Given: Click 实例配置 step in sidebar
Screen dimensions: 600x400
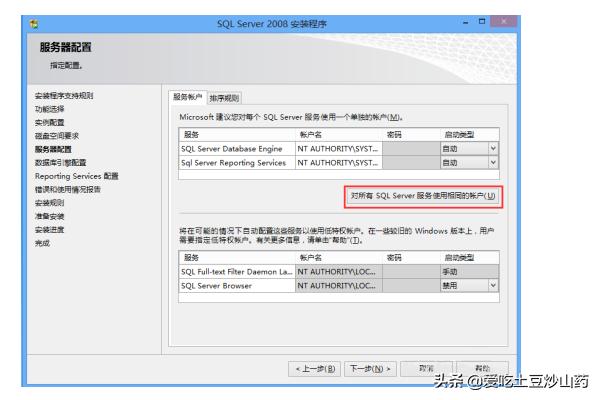Looking at the screenshot, I should (49, 122).
